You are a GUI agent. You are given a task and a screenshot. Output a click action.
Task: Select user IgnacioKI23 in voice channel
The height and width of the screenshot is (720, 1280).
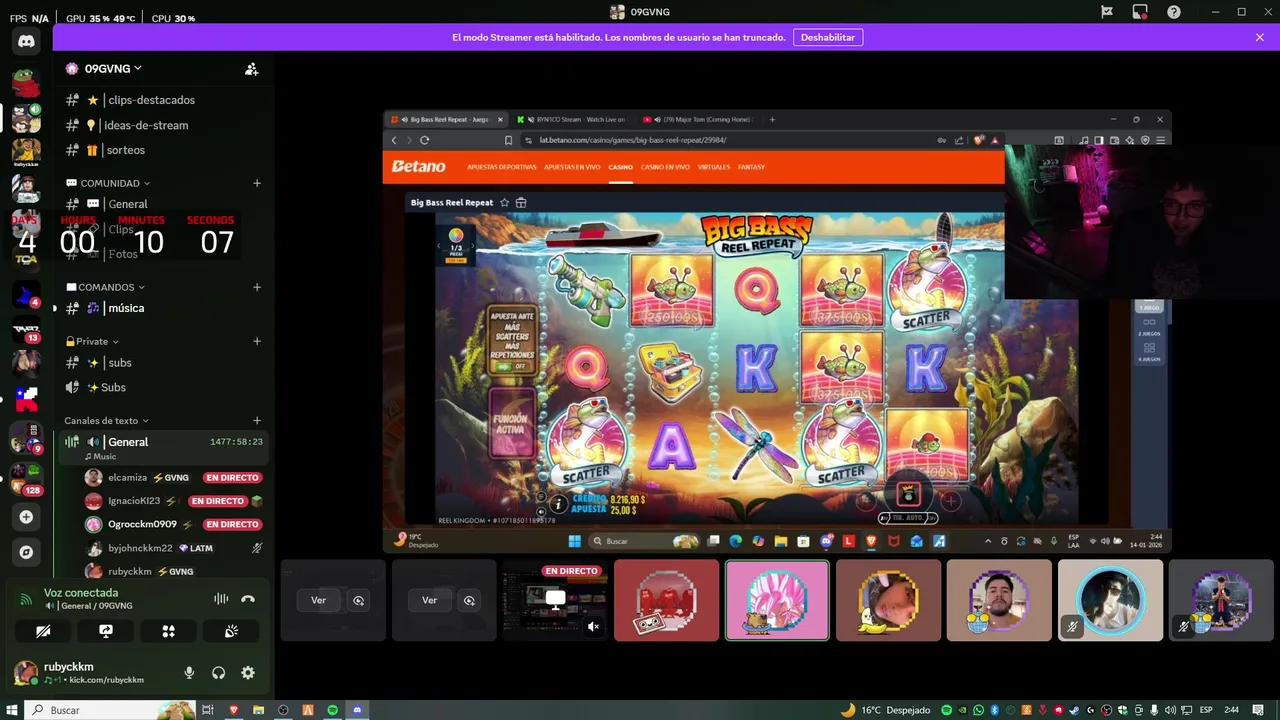(174, 501)
